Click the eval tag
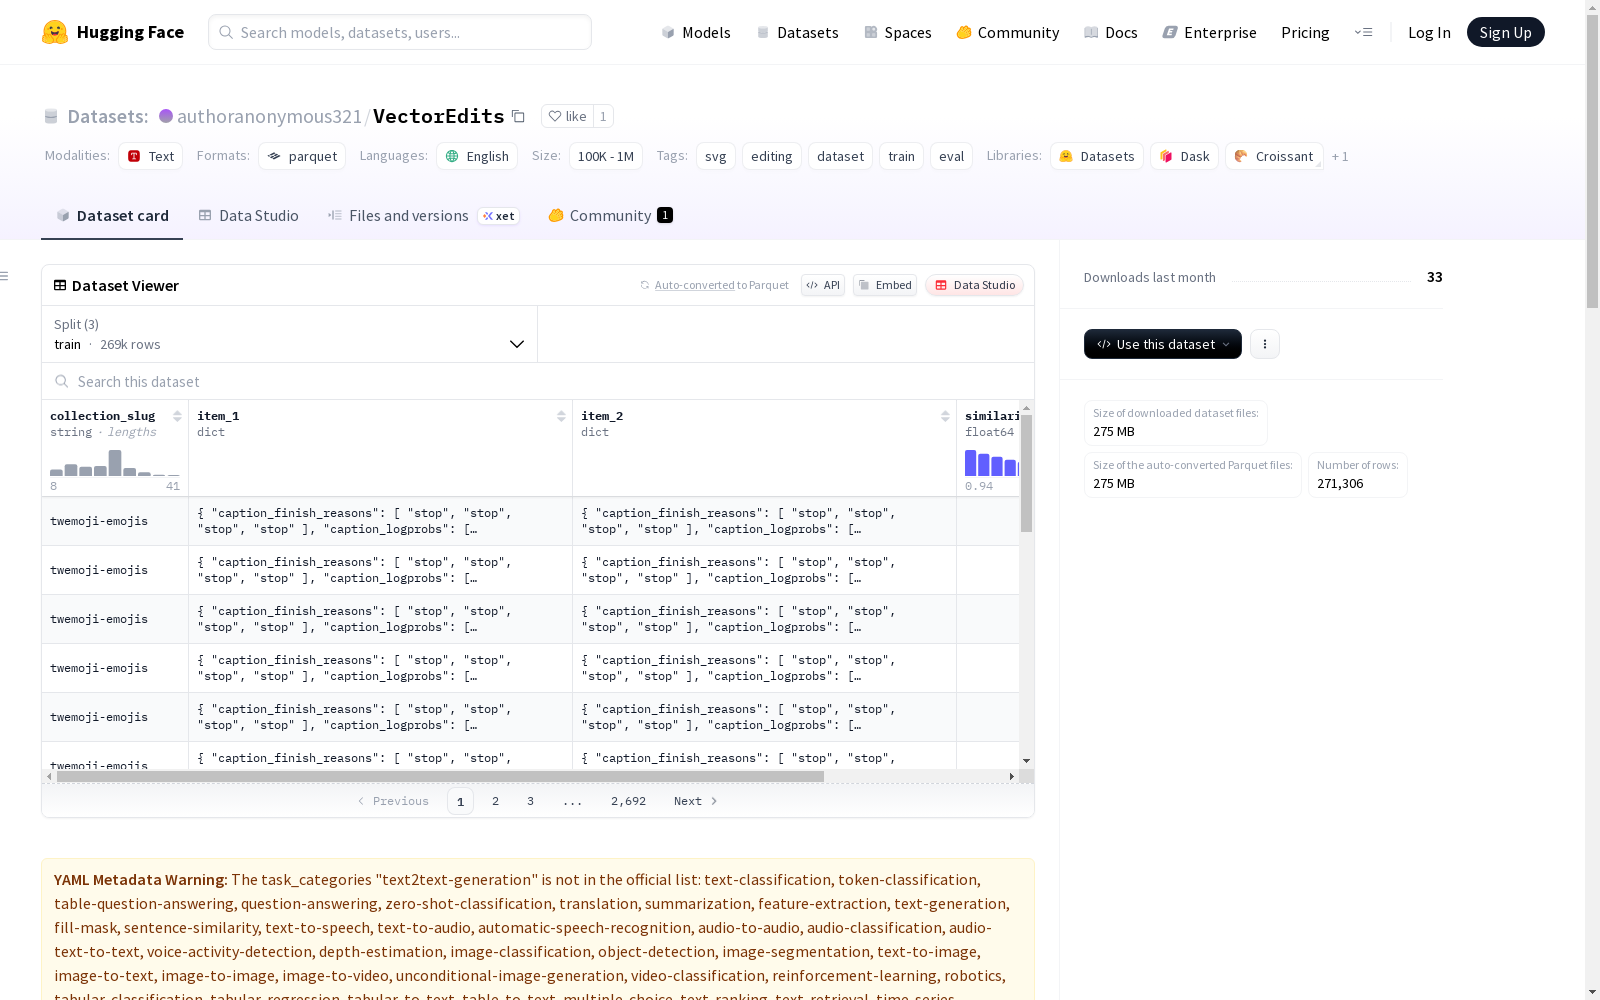Viewport: 1600px width, 1000px height. (x=951, y=156)
